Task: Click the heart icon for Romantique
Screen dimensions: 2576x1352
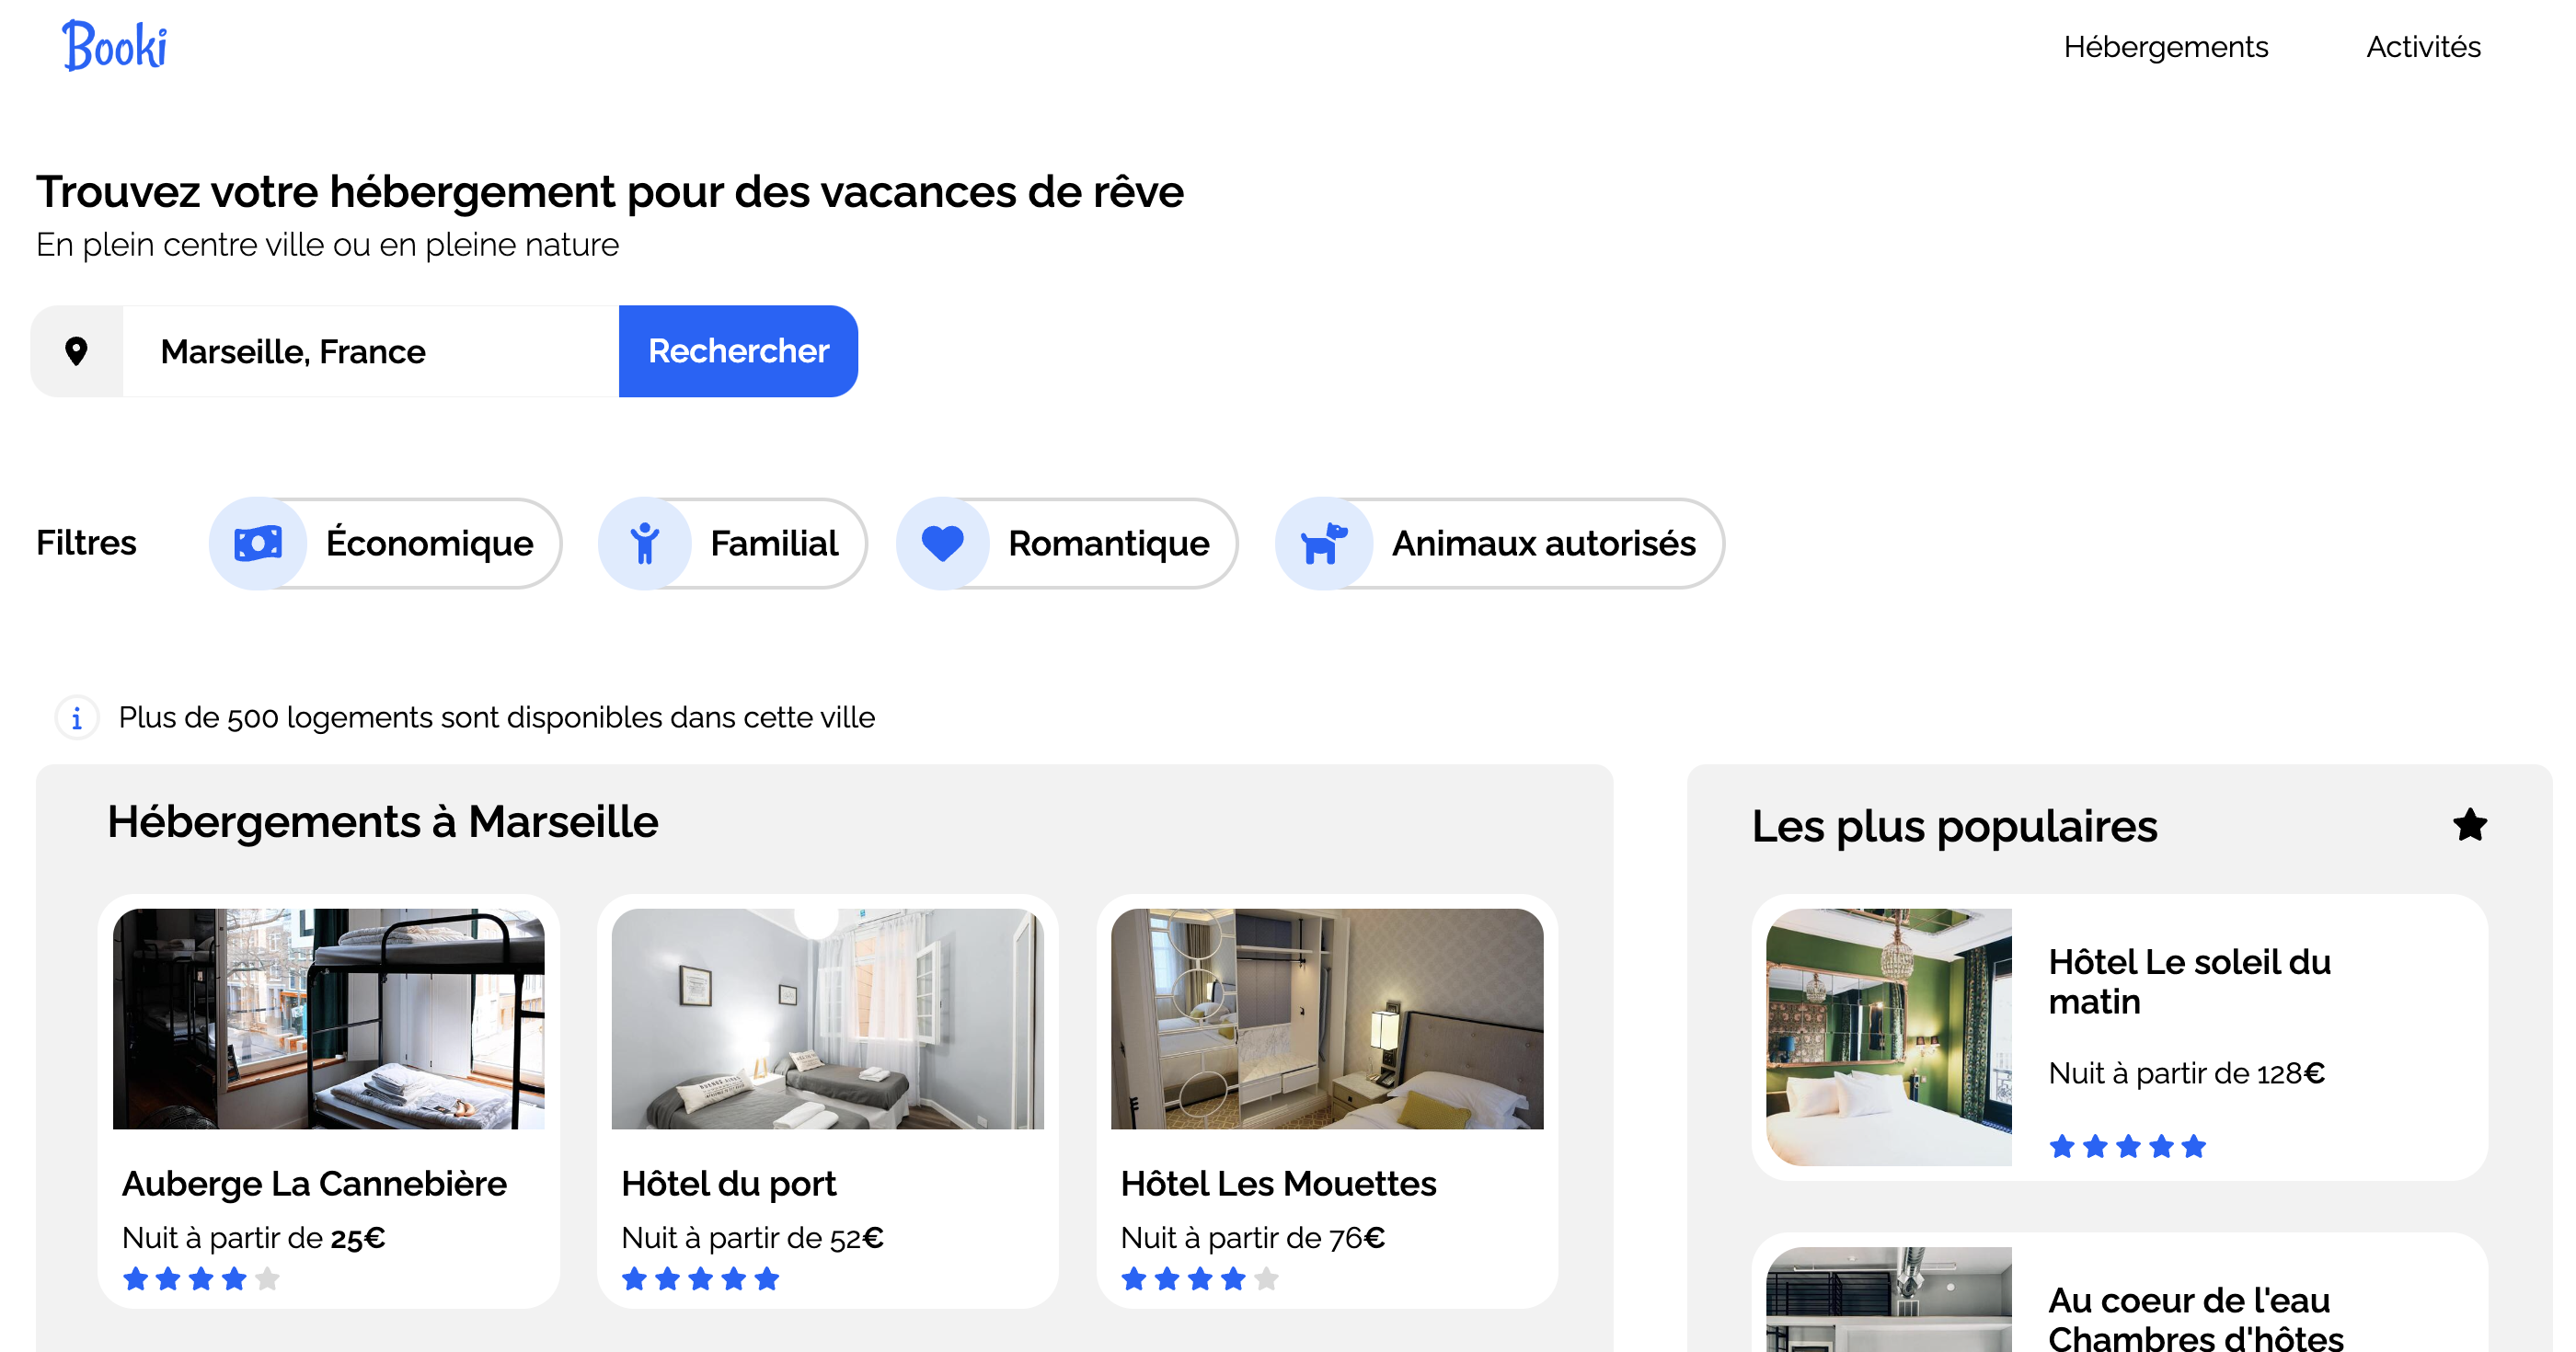Action: coord(942,543)
